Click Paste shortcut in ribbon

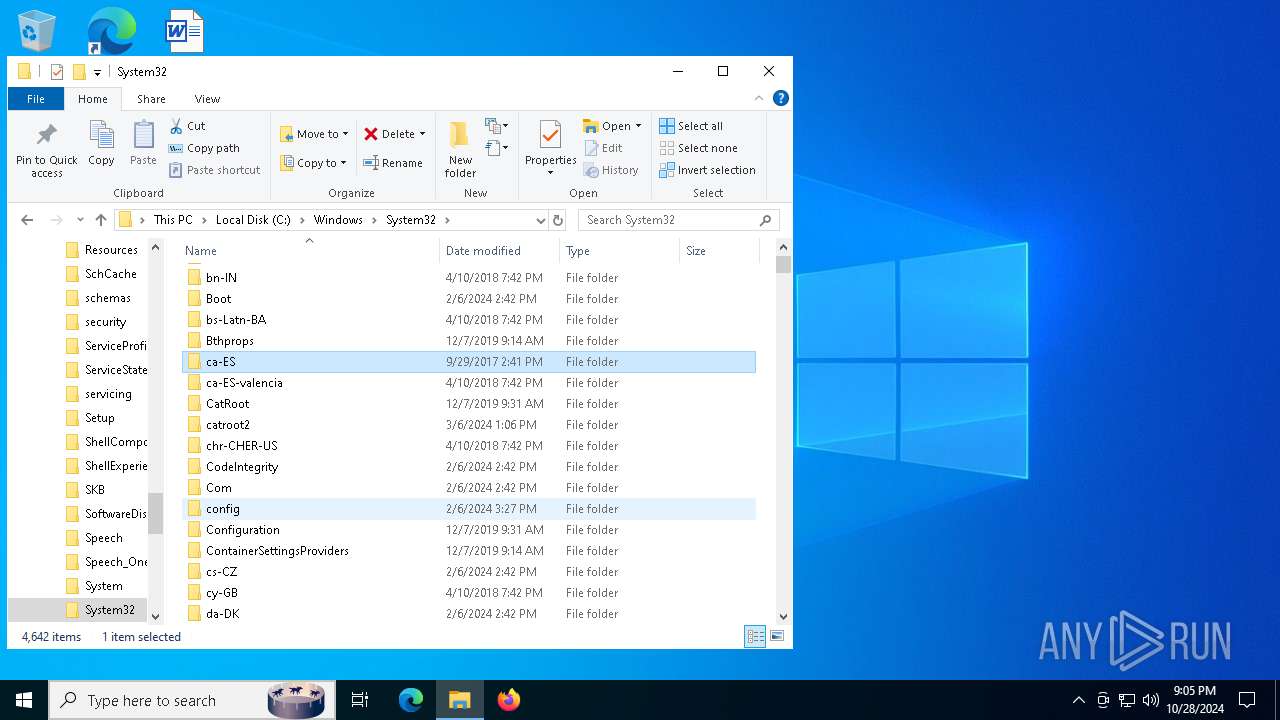[x=214, y=170]
